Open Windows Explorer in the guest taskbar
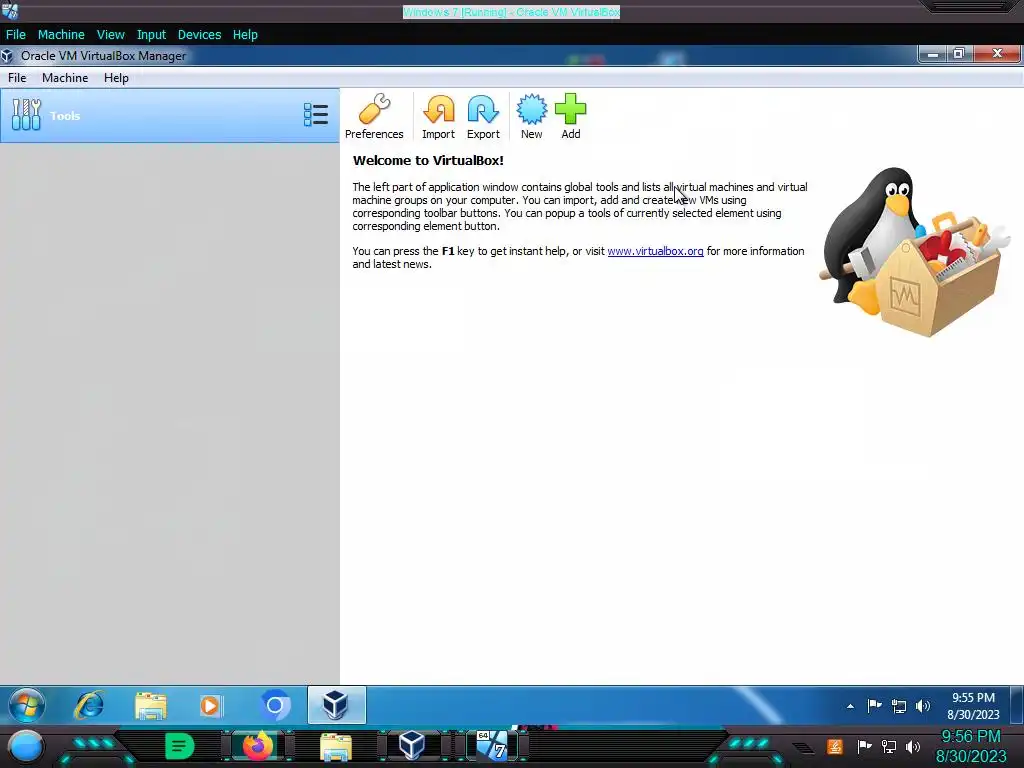 (151, 706)
